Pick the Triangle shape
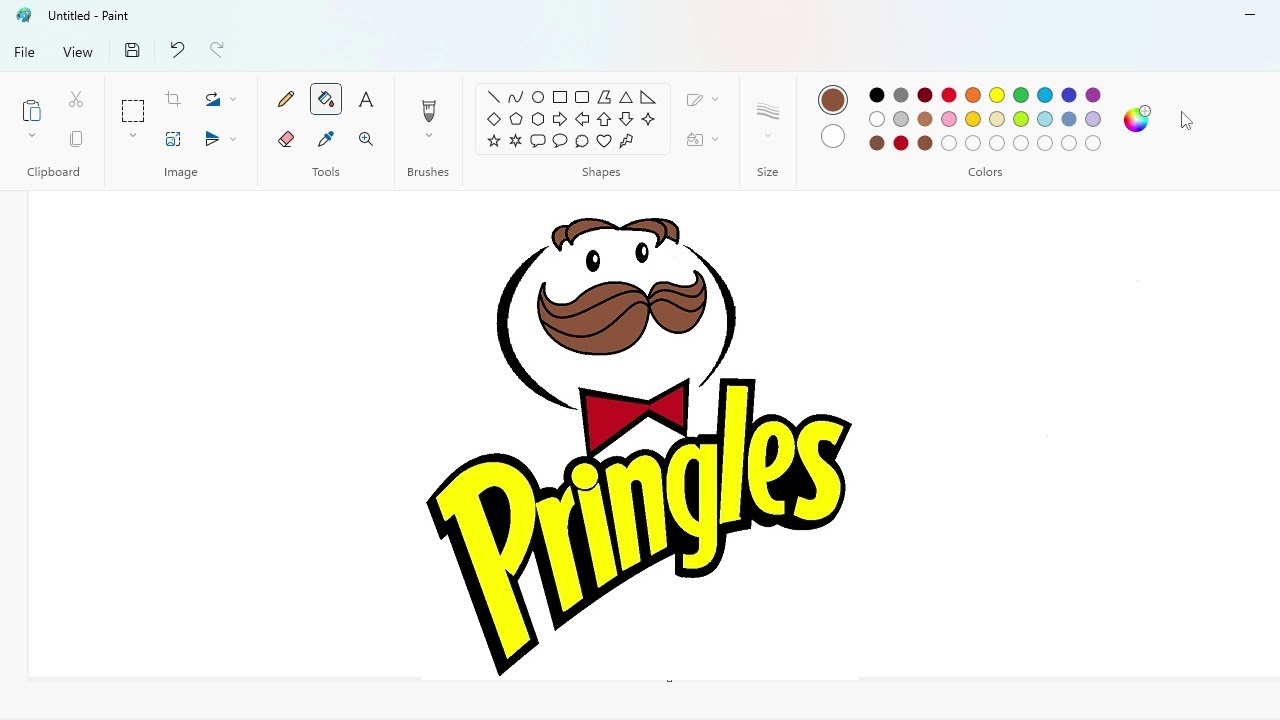Viewport: 1280px width, 720px height. pyautogui.click(x=626, y=97)
